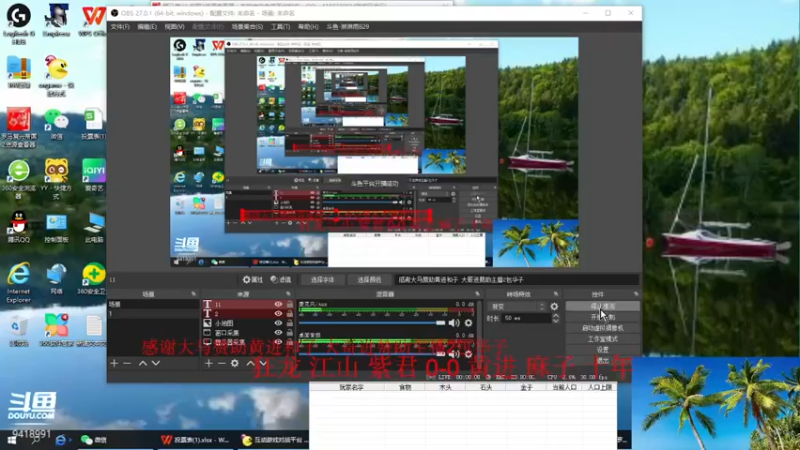
Task: Open the 滤镜 filters button in source toolbar
Action: 281,280
